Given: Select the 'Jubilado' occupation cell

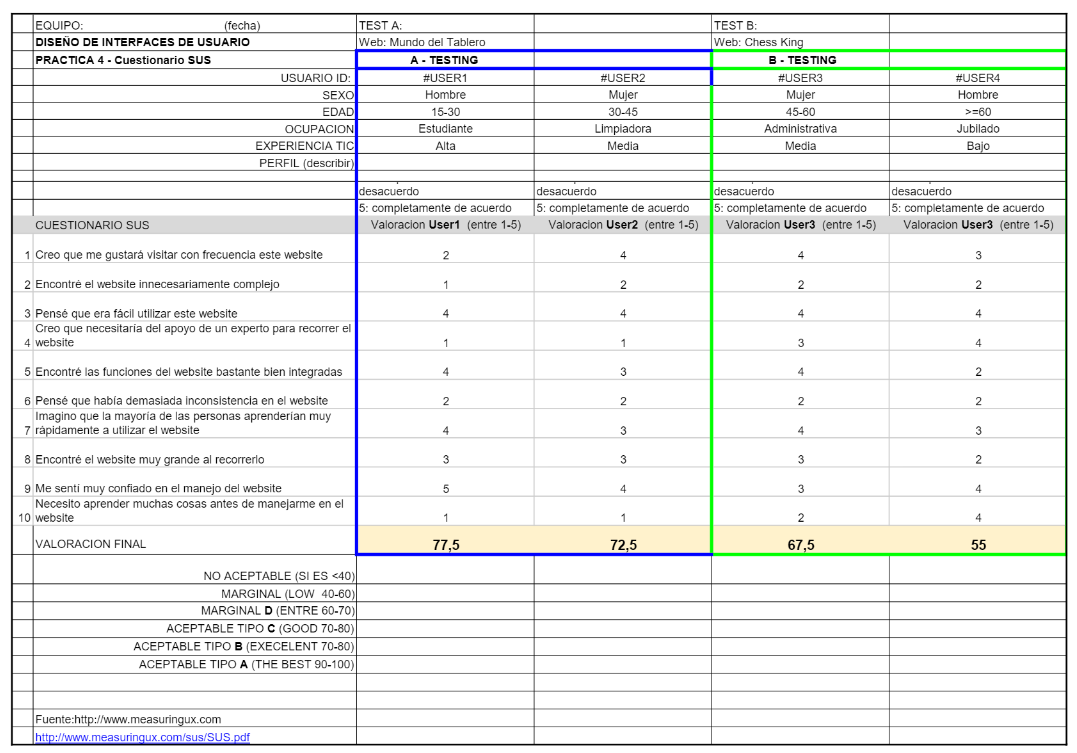Looking at the screenshot, I should pyautogui.click(x=978, y=128).
